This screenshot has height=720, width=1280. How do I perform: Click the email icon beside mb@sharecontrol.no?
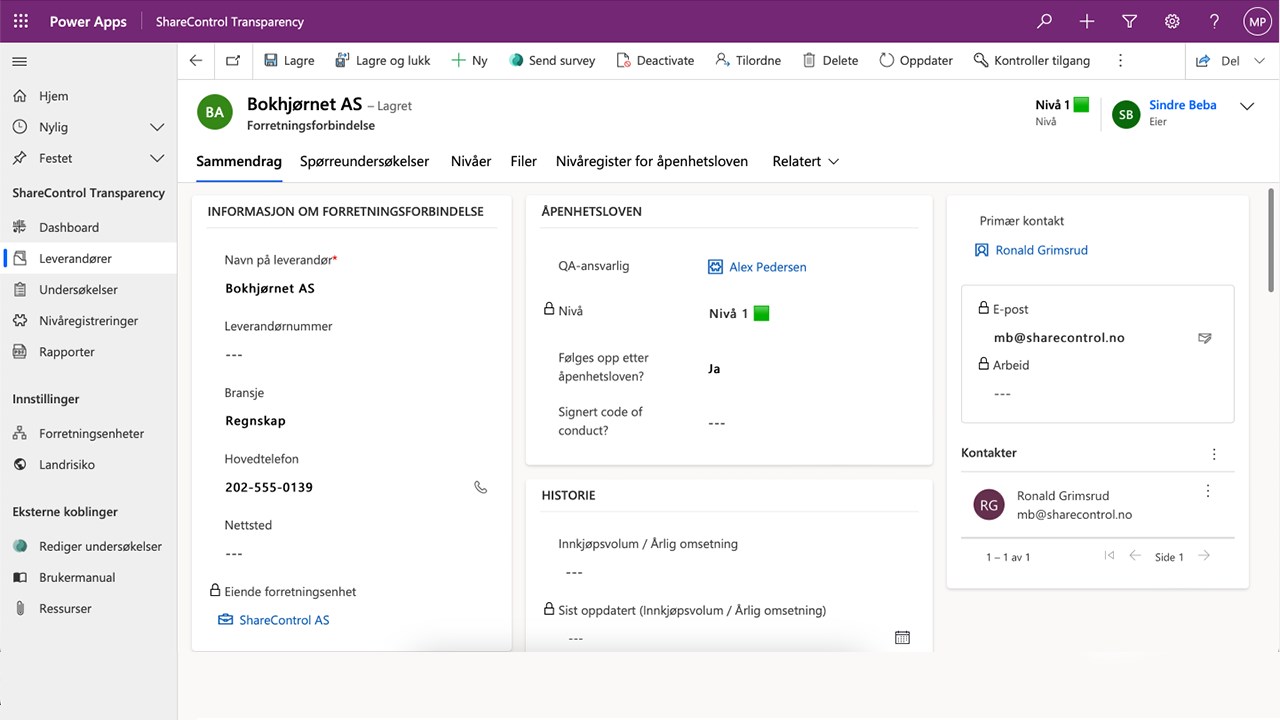pos(1205,338)
